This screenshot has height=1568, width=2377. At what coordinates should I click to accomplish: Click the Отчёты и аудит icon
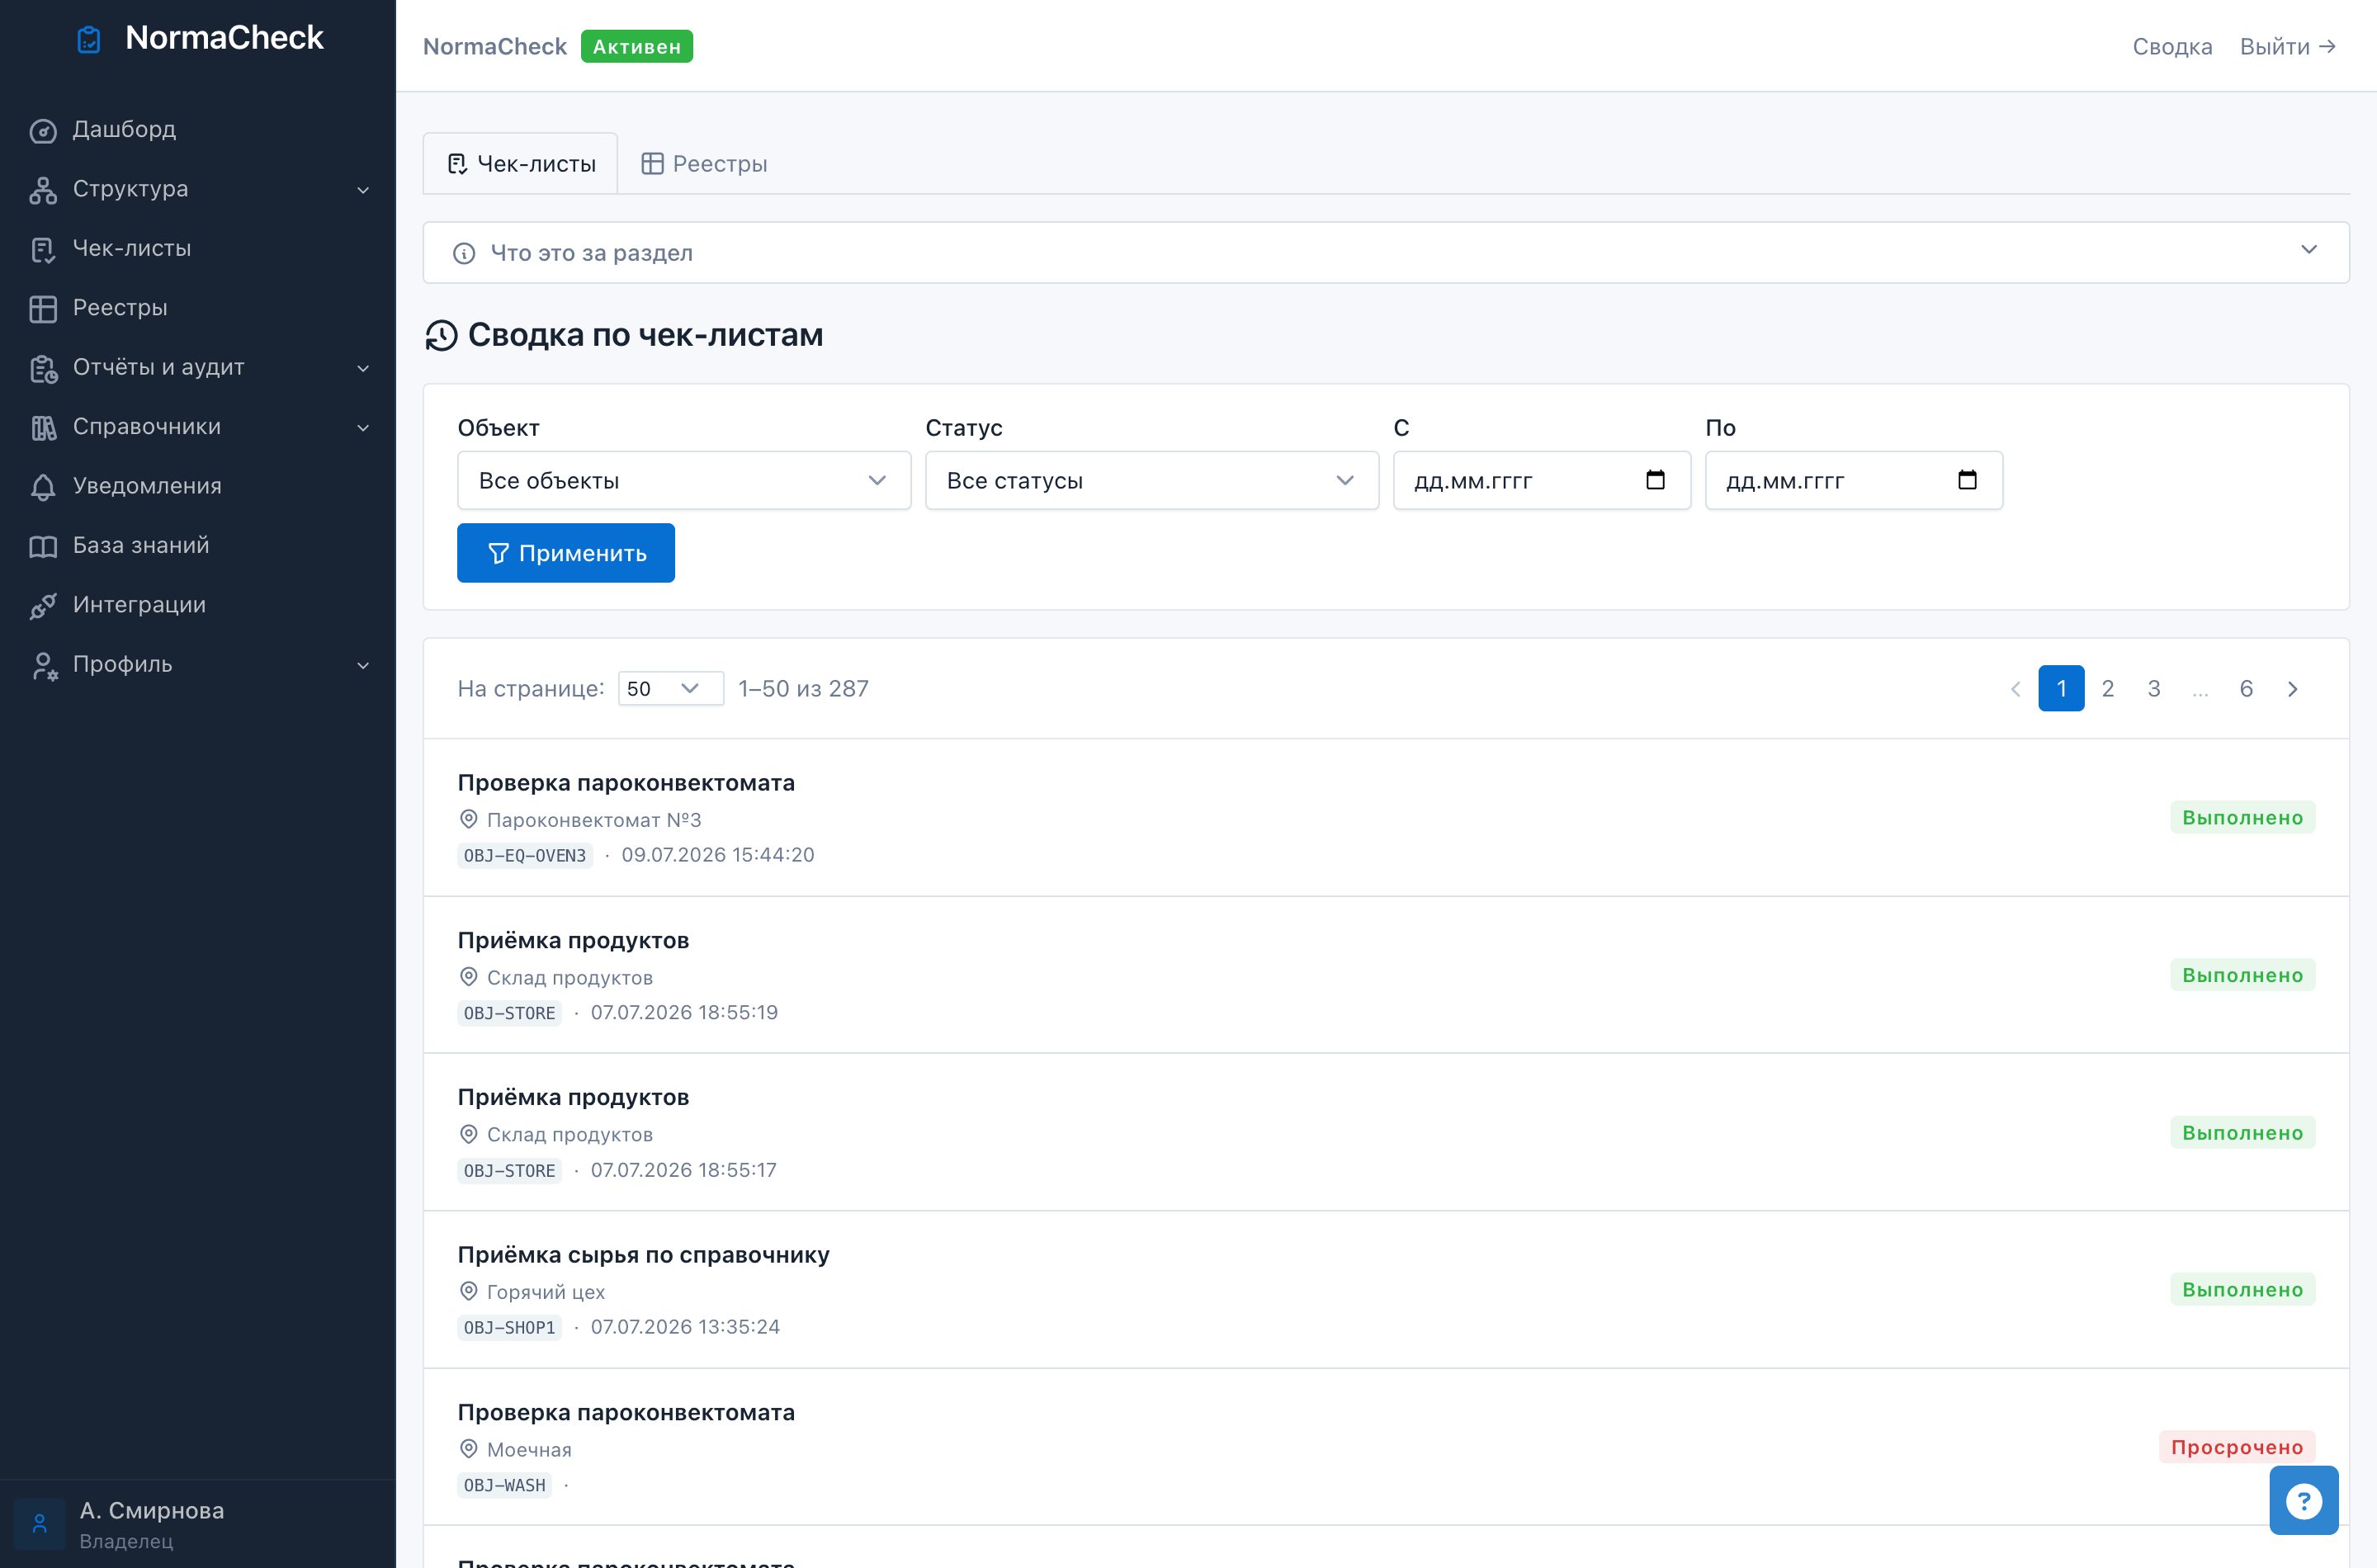[43, 368]
